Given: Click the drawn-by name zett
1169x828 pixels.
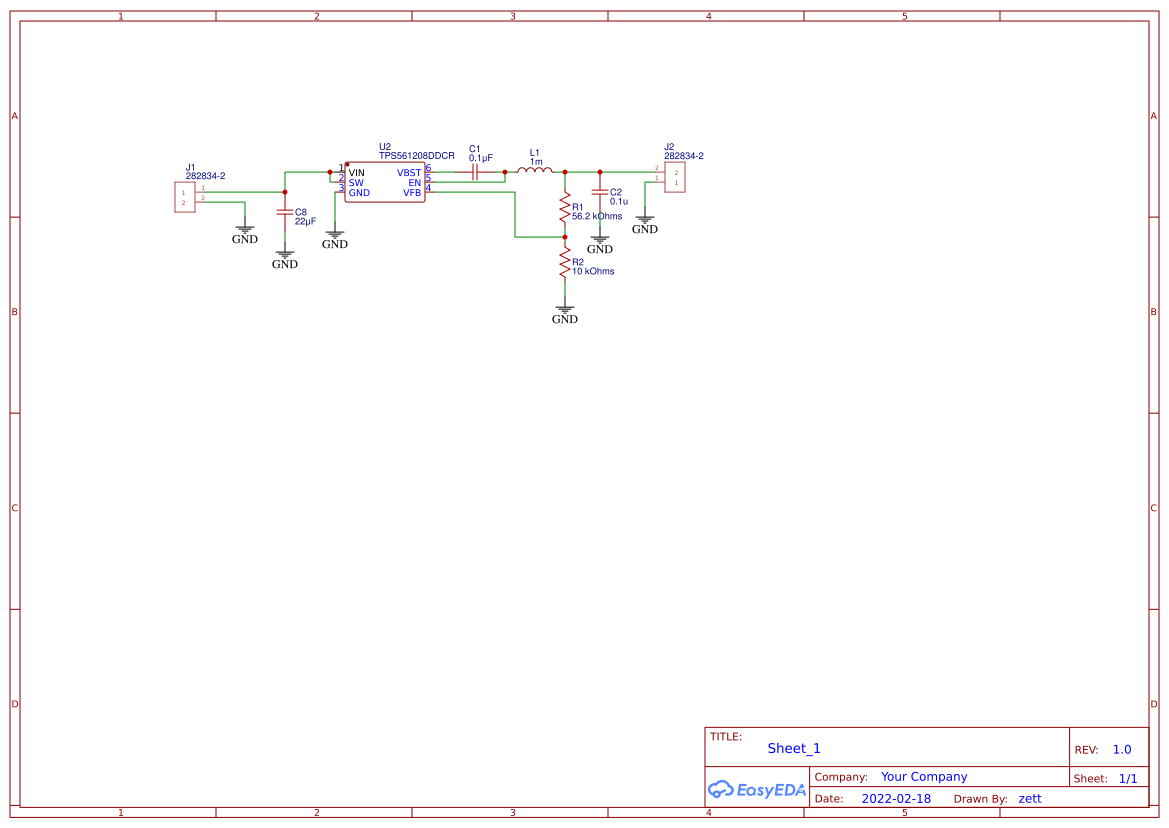Looking at the screenshot, I should (1029, 798).
